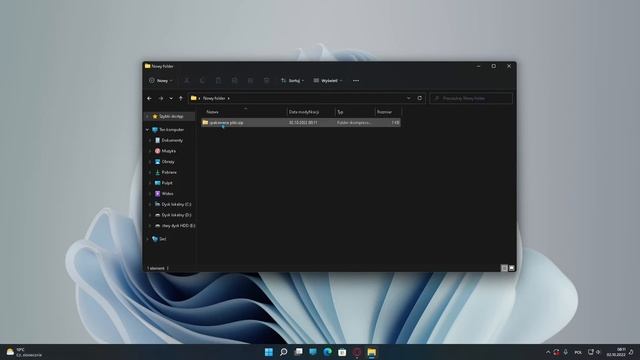Open Microsoft Store from taskbar
Screen dimensions: 640x360
342,352
